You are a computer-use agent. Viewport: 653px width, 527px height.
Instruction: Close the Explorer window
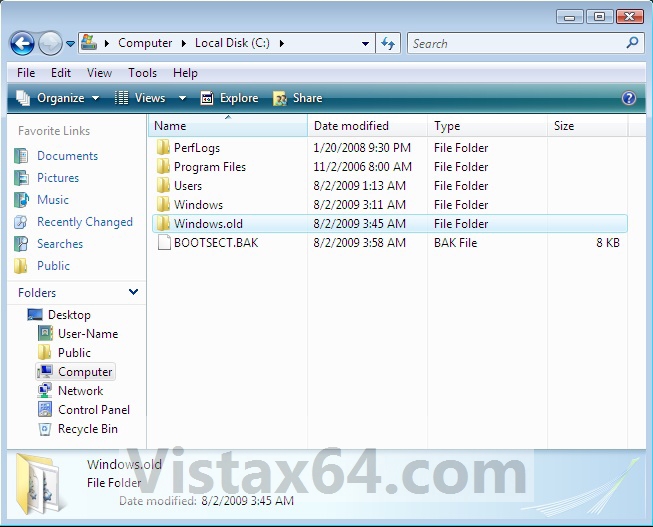[x=630, y=17]
